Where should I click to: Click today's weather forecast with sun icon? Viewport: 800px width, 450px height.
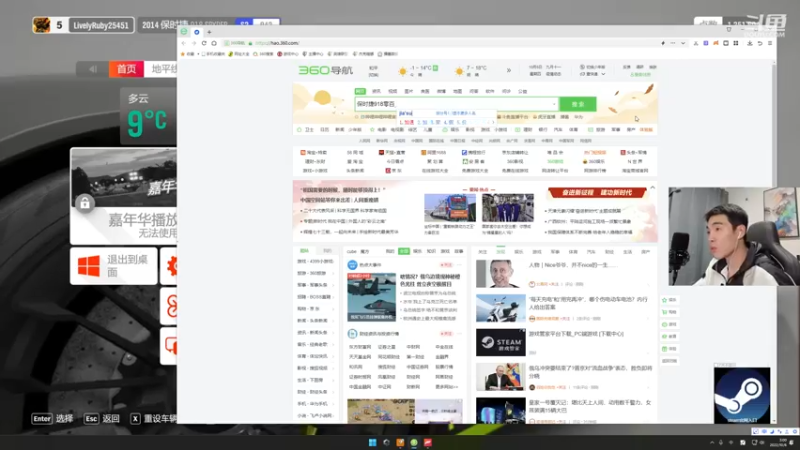418,70
